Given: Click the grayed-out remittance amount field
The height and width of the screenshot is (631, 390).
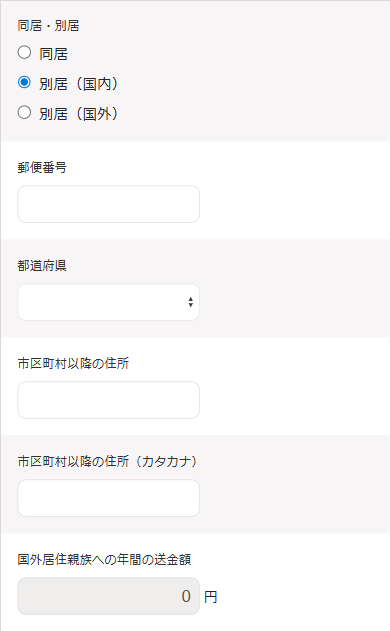Looking at the screenshot, I should 109,596.
